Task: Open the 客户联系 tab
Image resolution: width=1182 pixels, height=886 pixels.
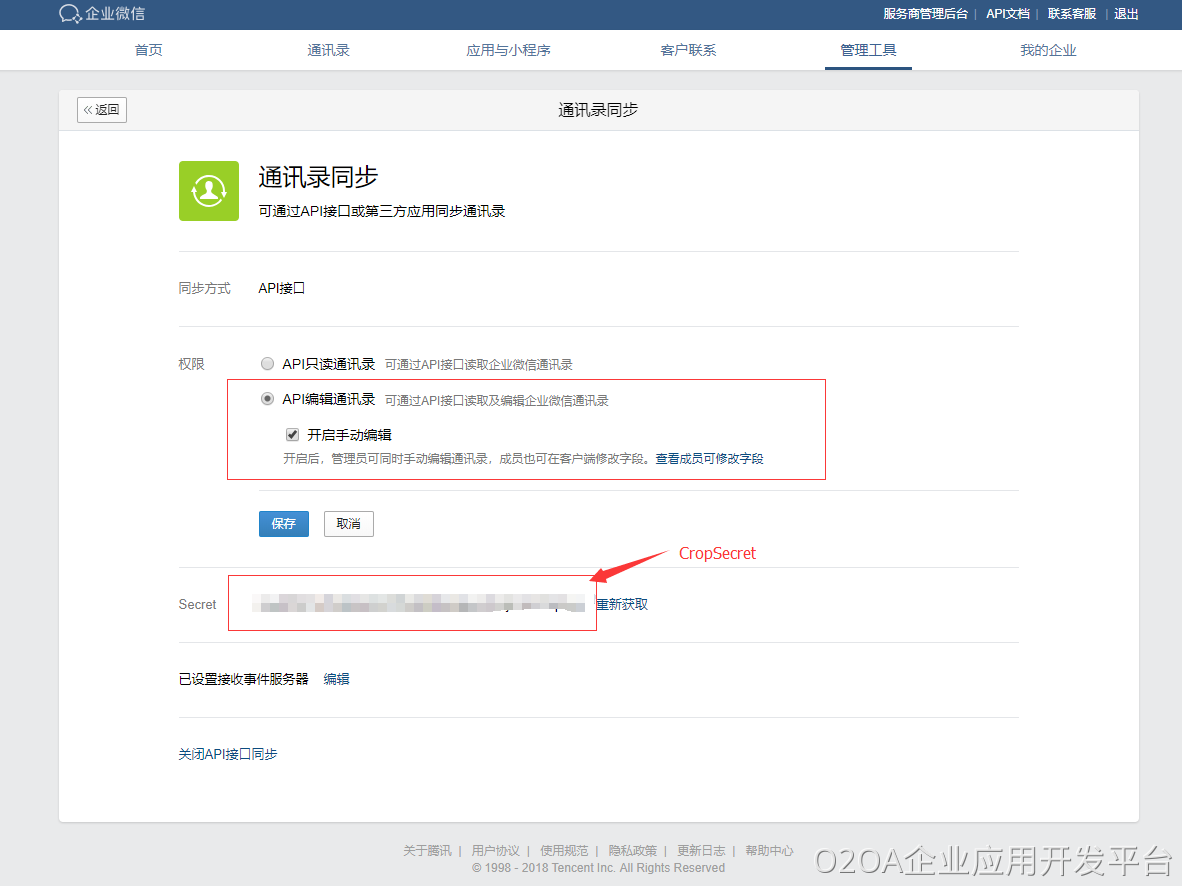Action: [x=688, y=50]
